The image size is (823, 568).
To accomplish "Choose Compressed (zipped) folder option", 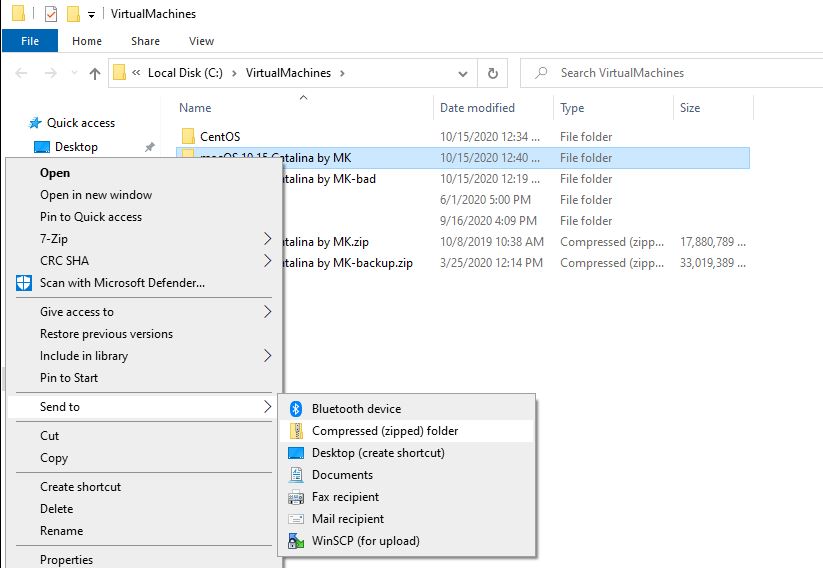I will click(x=385, y=431).
